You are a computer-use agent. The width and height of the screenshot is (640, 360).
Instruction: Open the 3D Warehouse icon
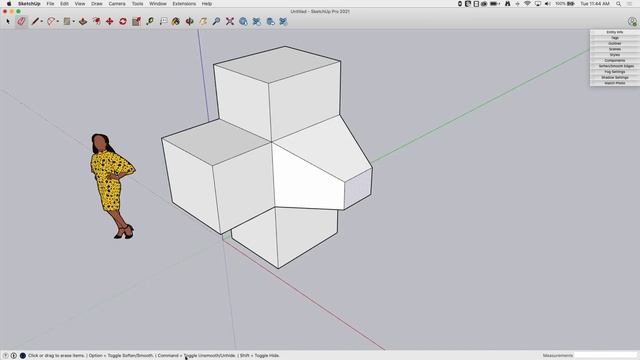pyautogui.click(x=243, y=21)
